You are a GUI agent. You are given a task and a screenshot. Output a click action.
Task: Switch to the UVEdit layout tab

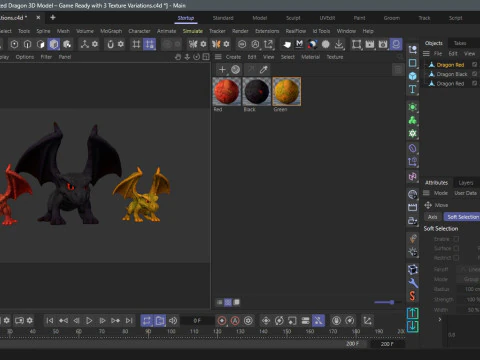327,18
